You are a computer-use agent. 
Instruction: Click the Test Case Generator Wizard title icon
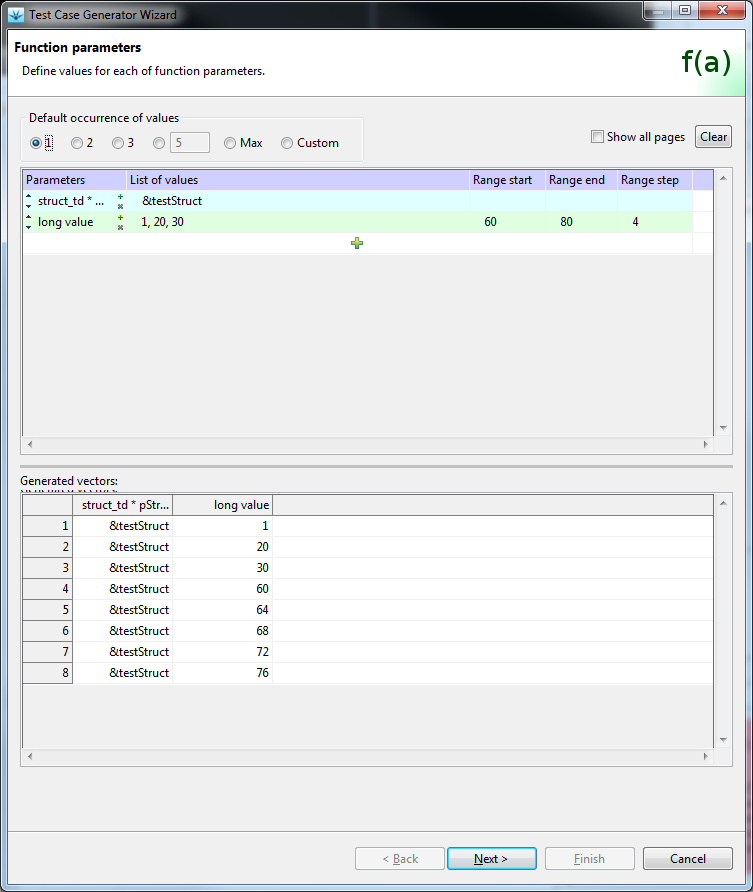(16, 14)
